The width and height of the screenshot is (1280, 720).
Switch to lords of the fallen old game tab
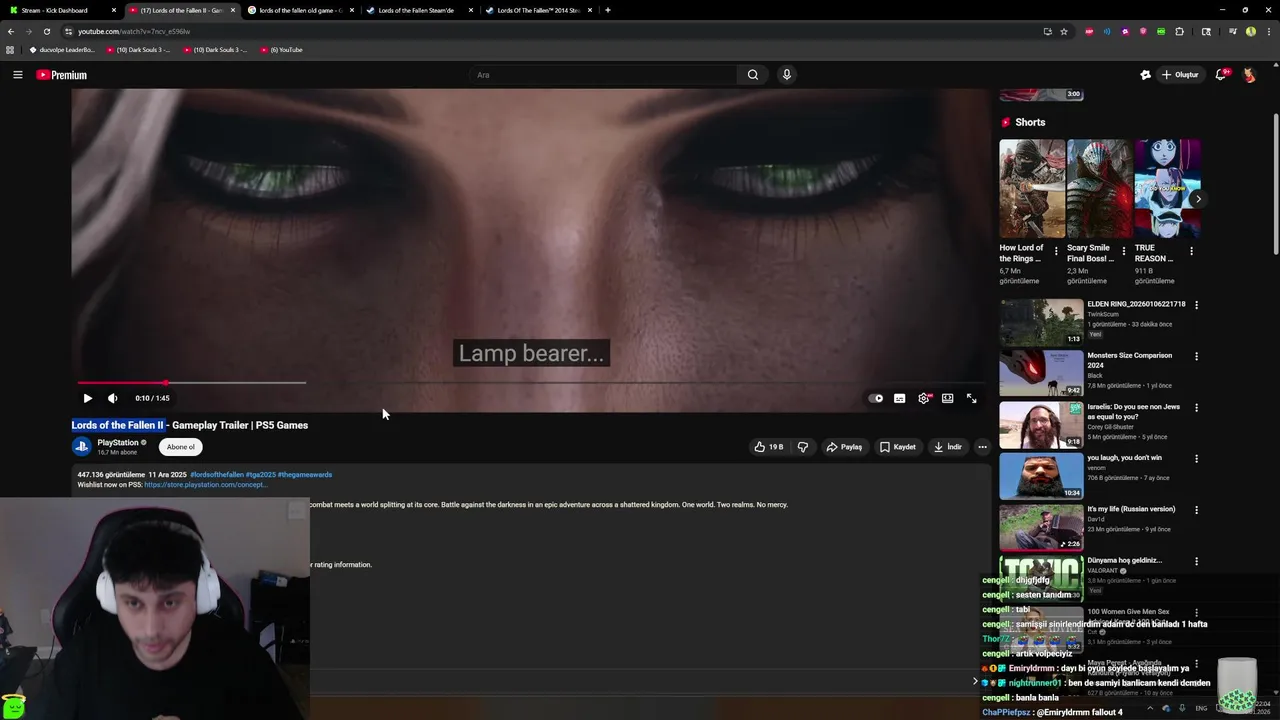coord(300,10)
